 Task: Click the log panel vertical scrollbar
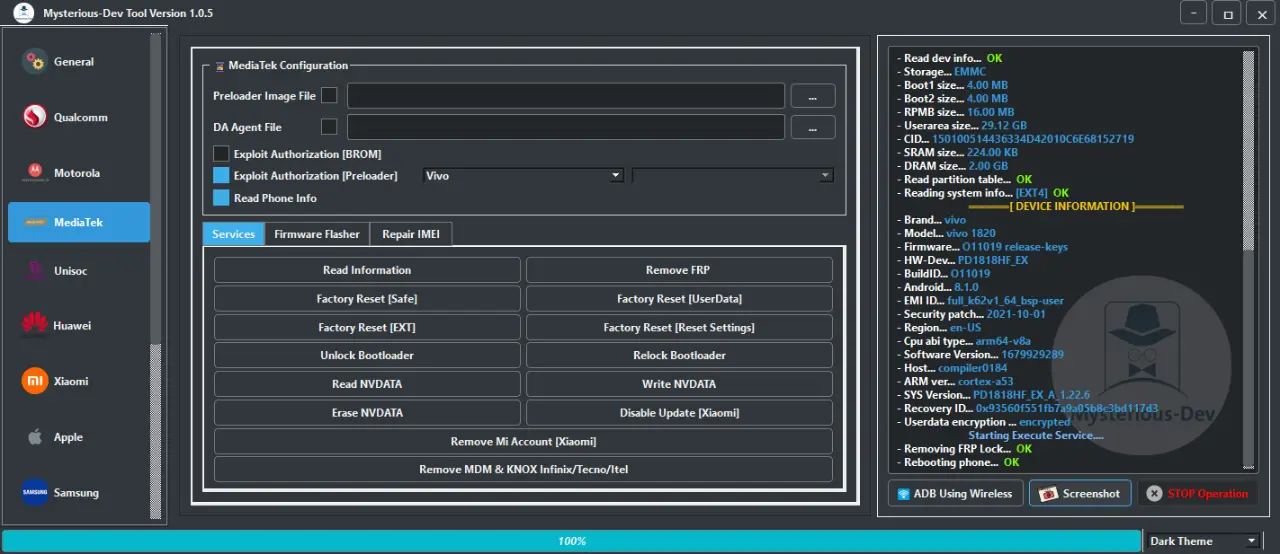click(x=1248, y=260)
